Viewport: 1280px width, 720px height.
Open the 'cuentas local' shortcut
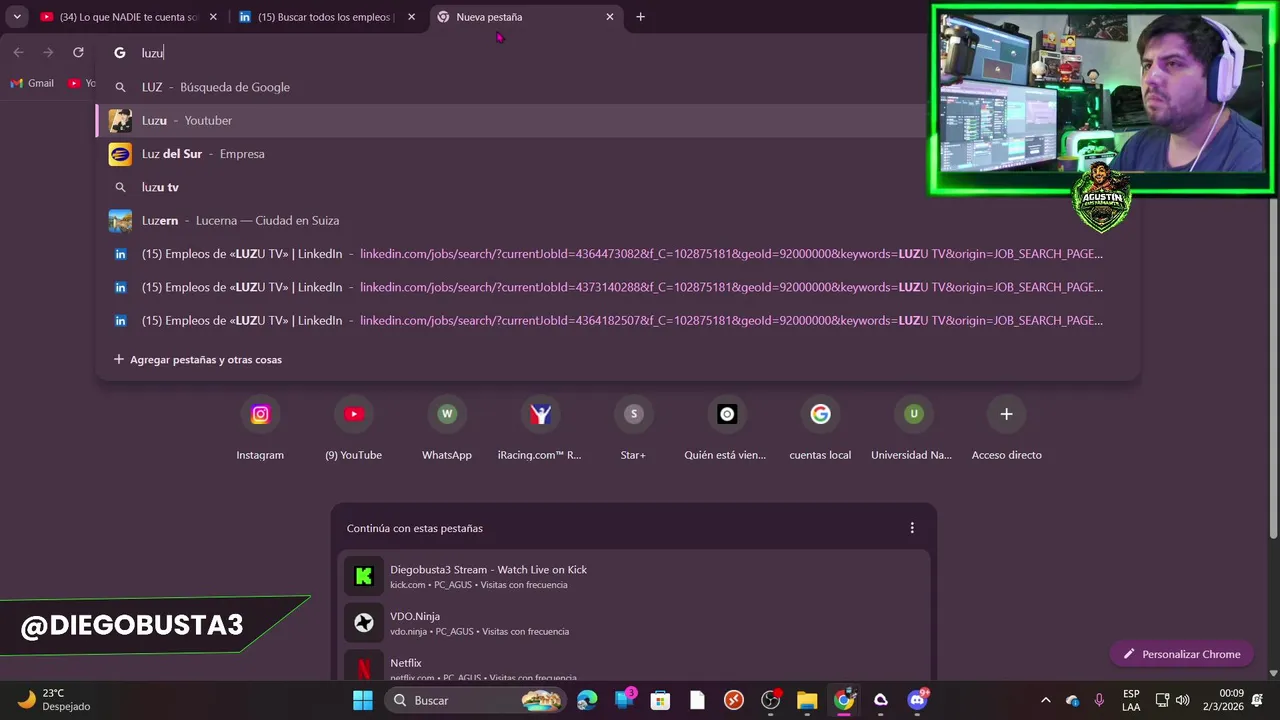[x=820, y=429]
